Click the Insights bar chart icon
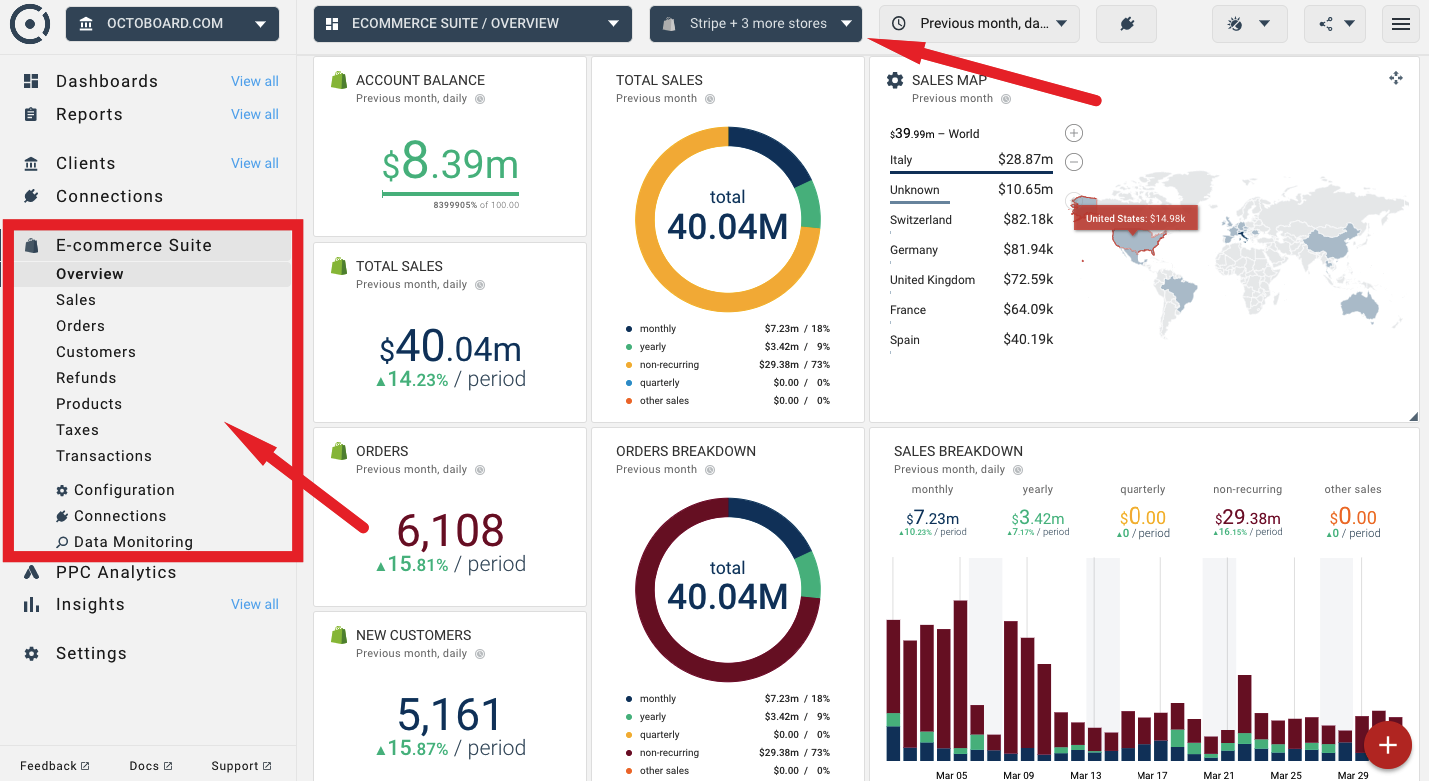This screenshot has height=781, width=1429. click(x=31, y=604)
